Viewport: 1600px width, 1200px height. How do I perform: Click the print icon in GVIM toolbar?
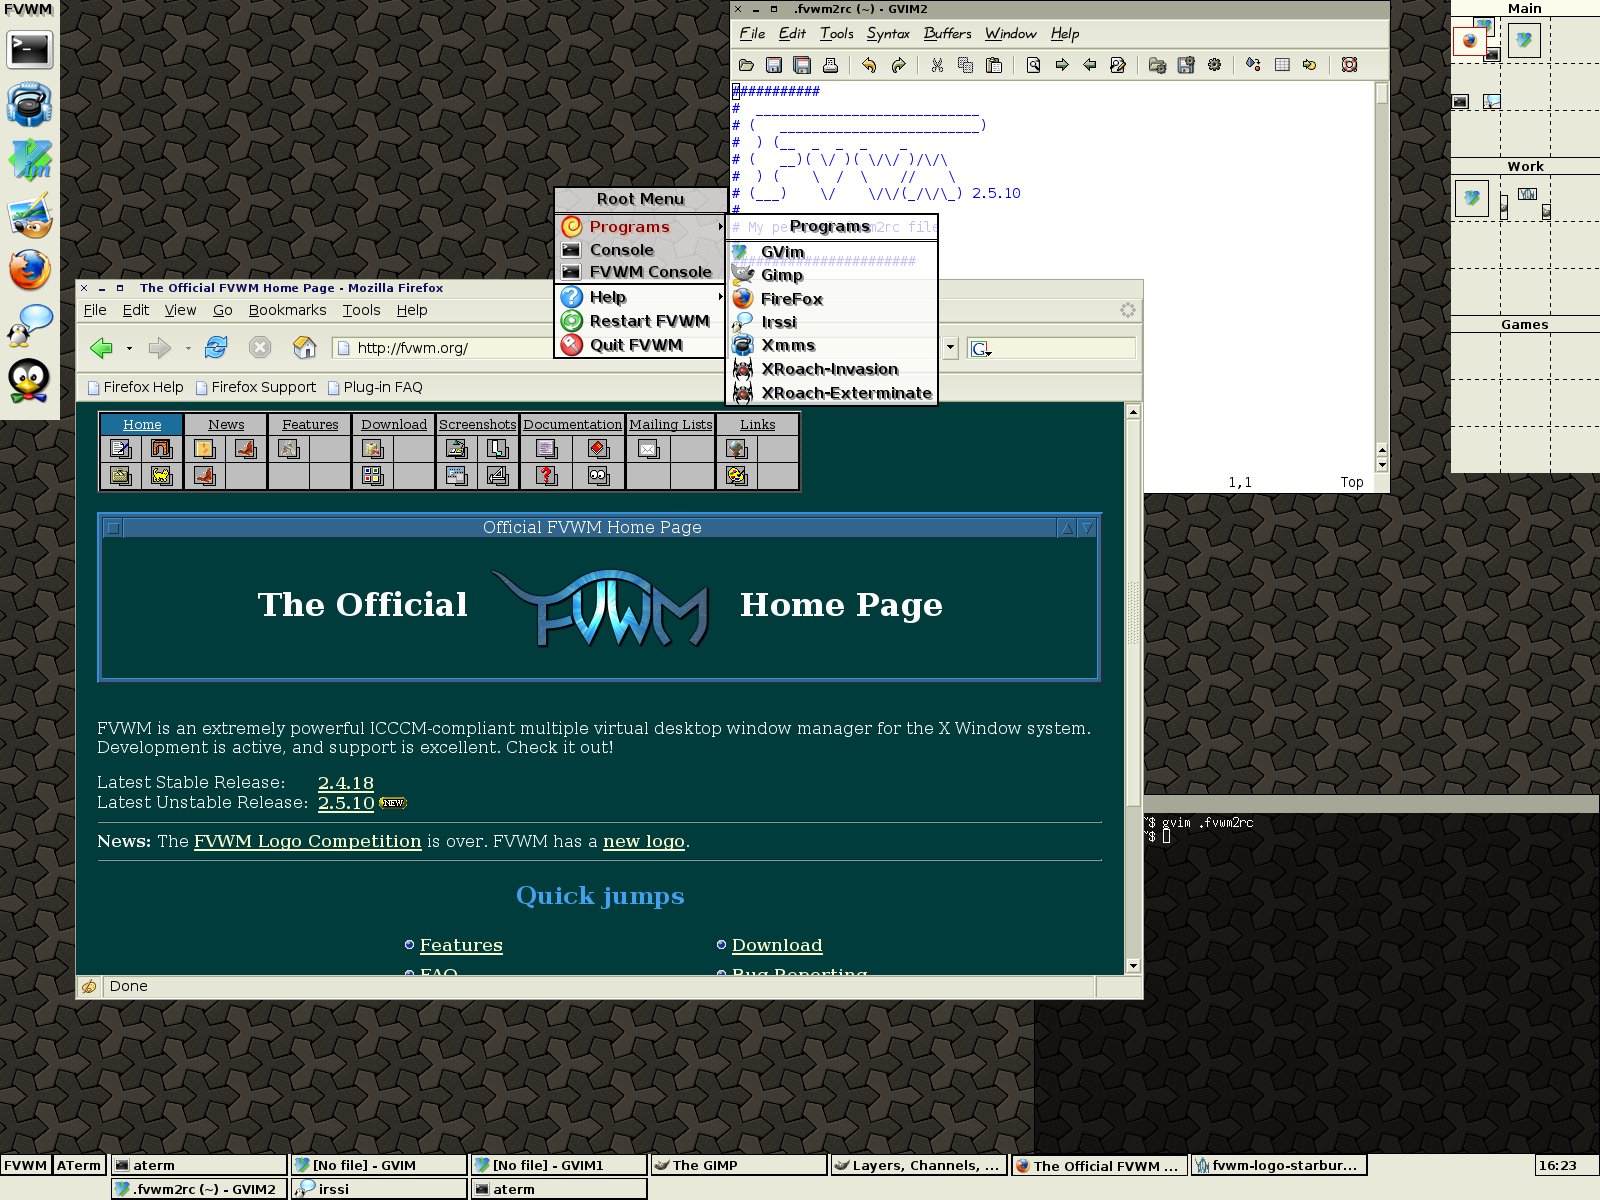coord(830,65)
